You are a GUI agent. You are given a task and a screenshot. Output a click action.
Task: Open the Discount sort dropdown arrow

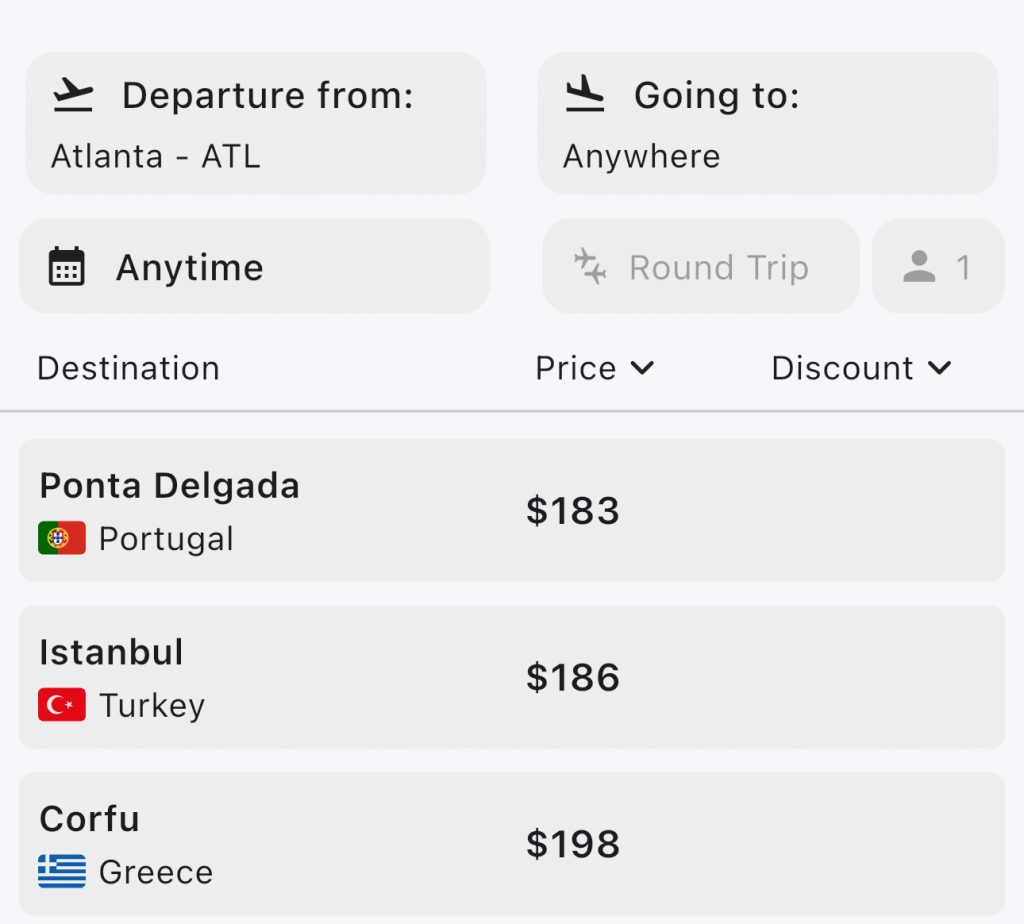pos(939,368)
